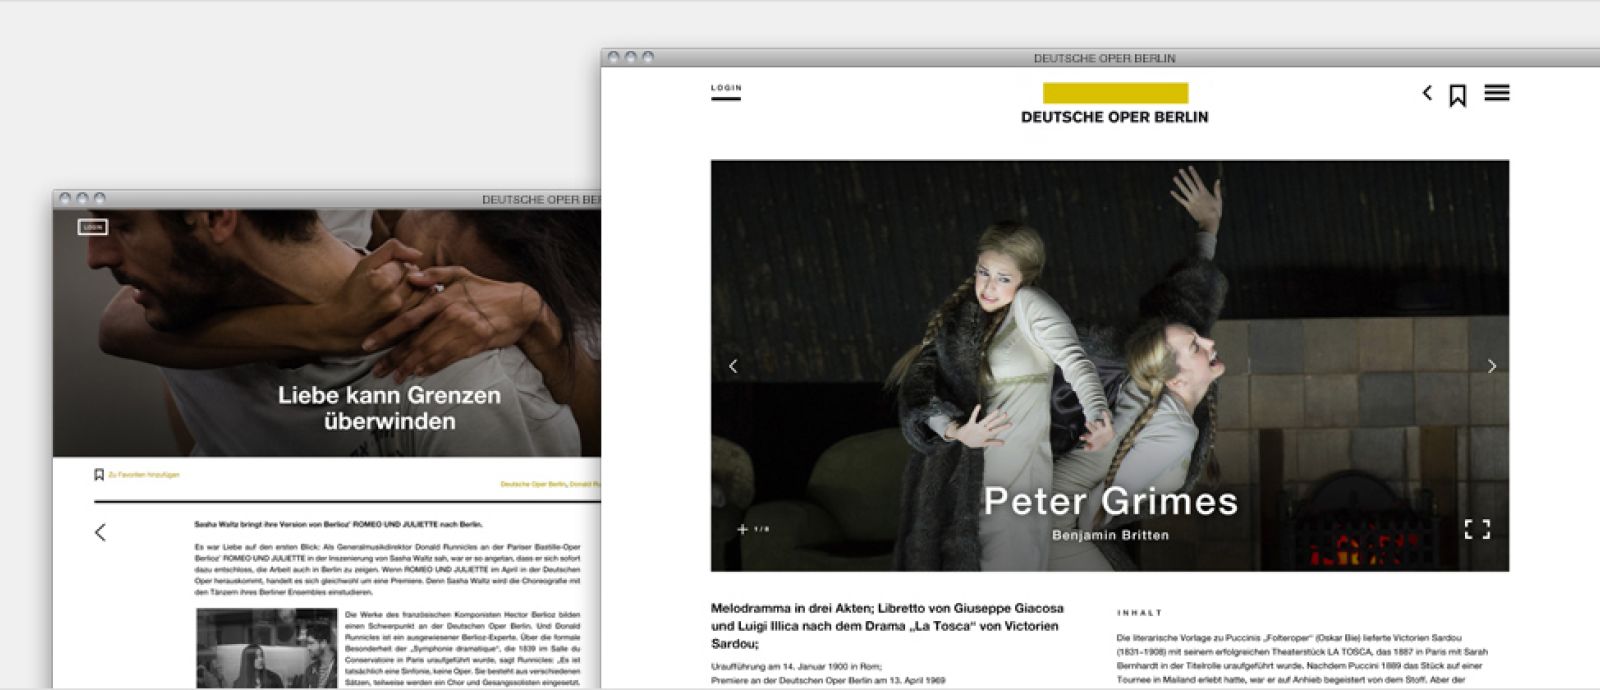
Task: Click the 'Peter Grimes' slide title
Action: tap(1110, 501)
